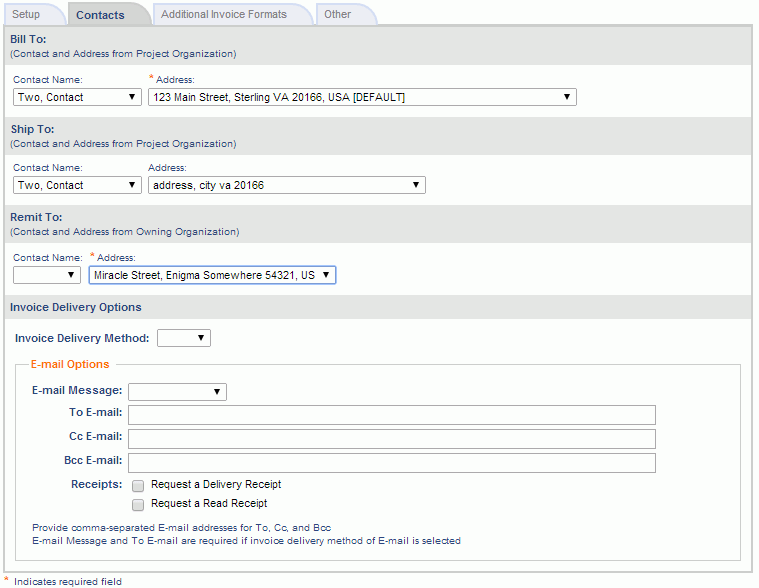The height and width of the screenshot is (588, 759).
Task: Open Remit To Contact Name dropdown
Action: point(46,275)
